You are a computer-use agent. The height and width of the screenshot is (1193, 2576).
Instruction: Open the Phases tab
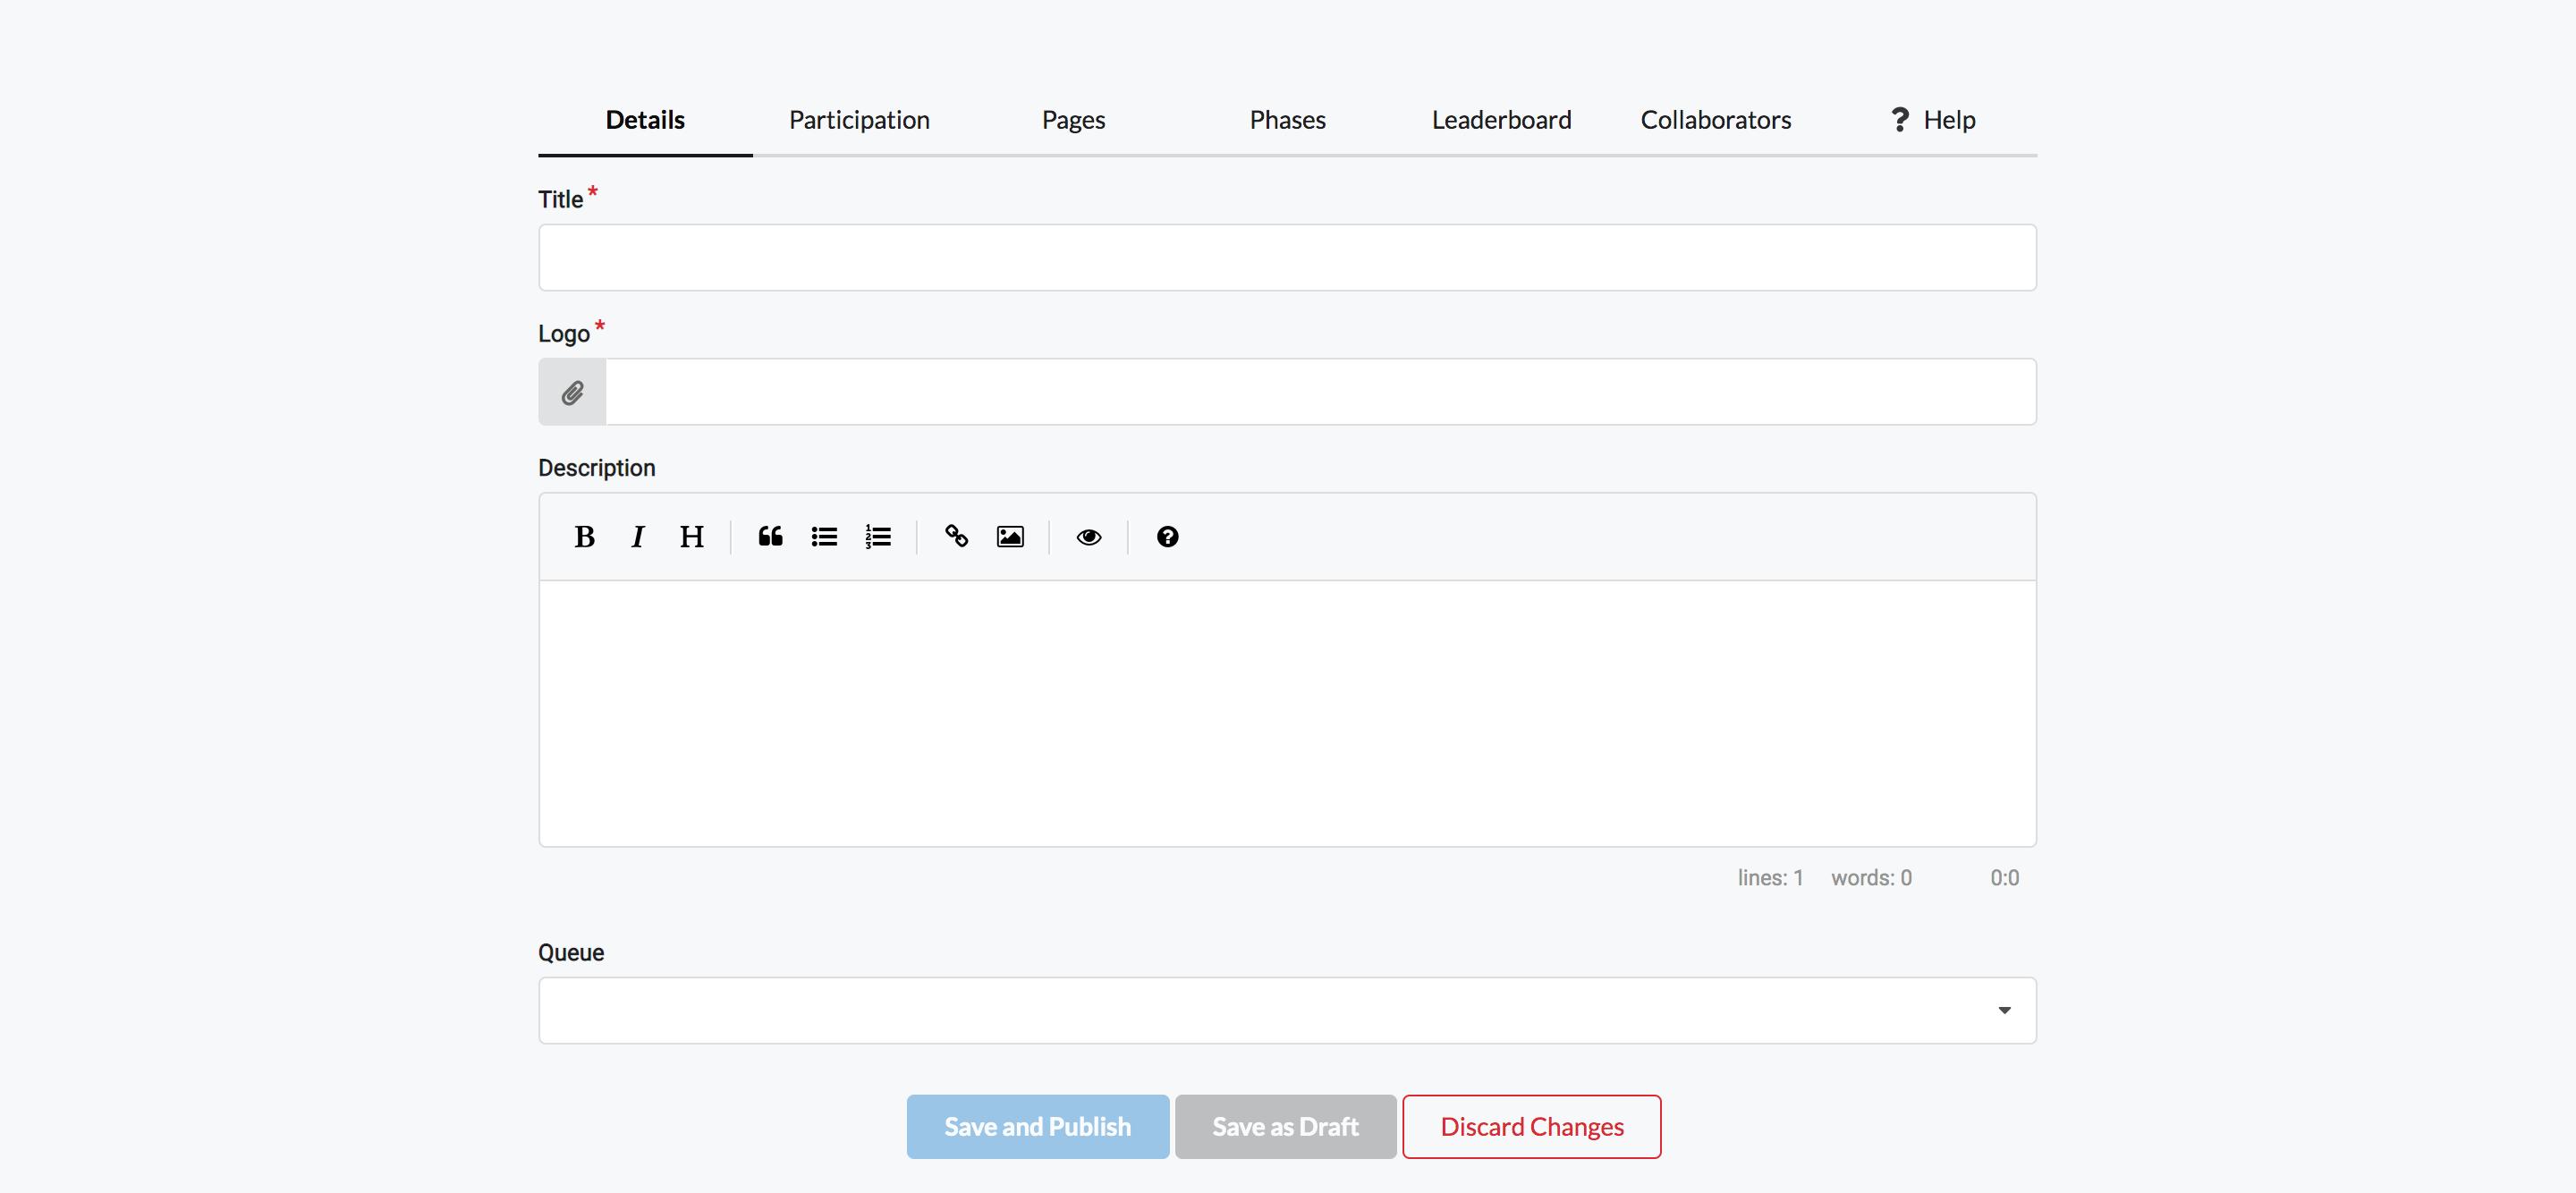[x=1287, y=120]
